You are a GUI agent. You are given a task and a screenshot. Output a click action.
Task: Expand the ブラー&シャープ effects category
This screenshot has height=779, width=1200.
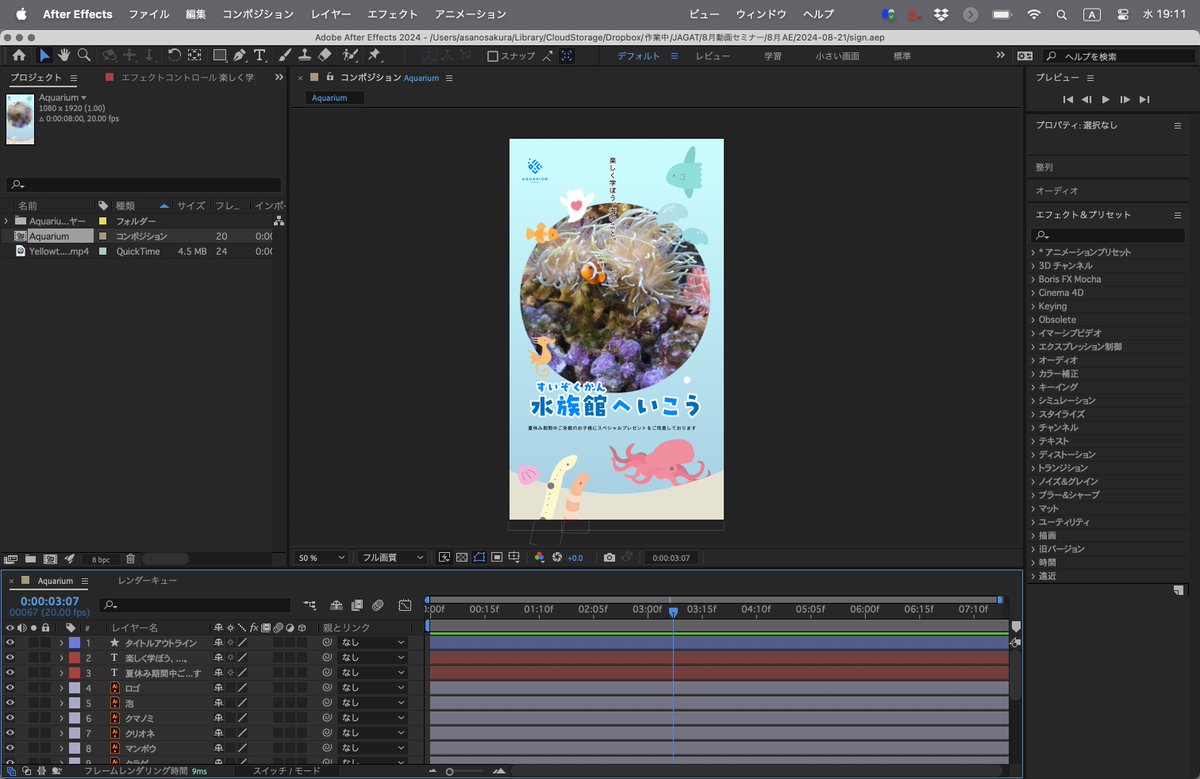tap(1033, 495)
